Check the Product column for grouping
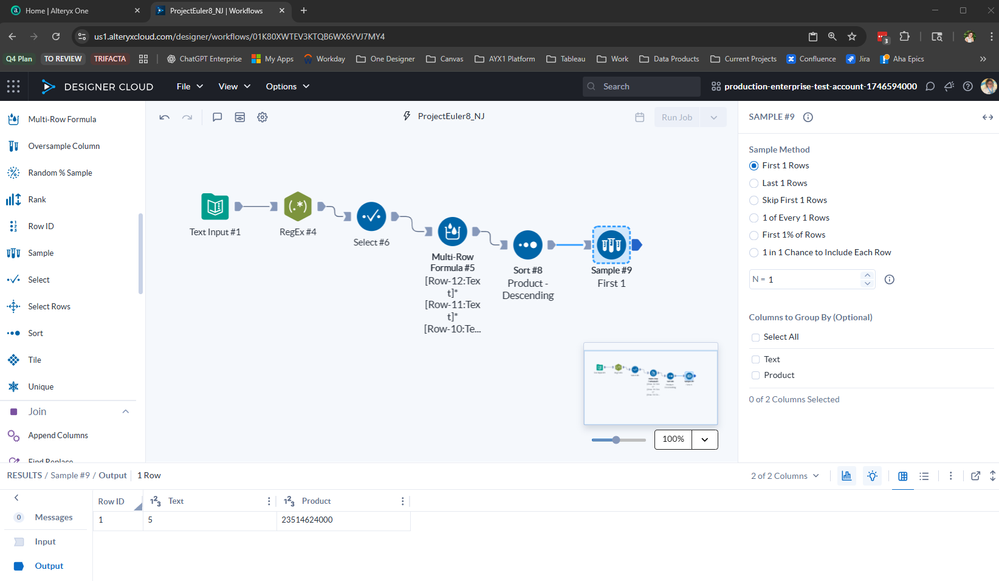 [x=756, y=375]
